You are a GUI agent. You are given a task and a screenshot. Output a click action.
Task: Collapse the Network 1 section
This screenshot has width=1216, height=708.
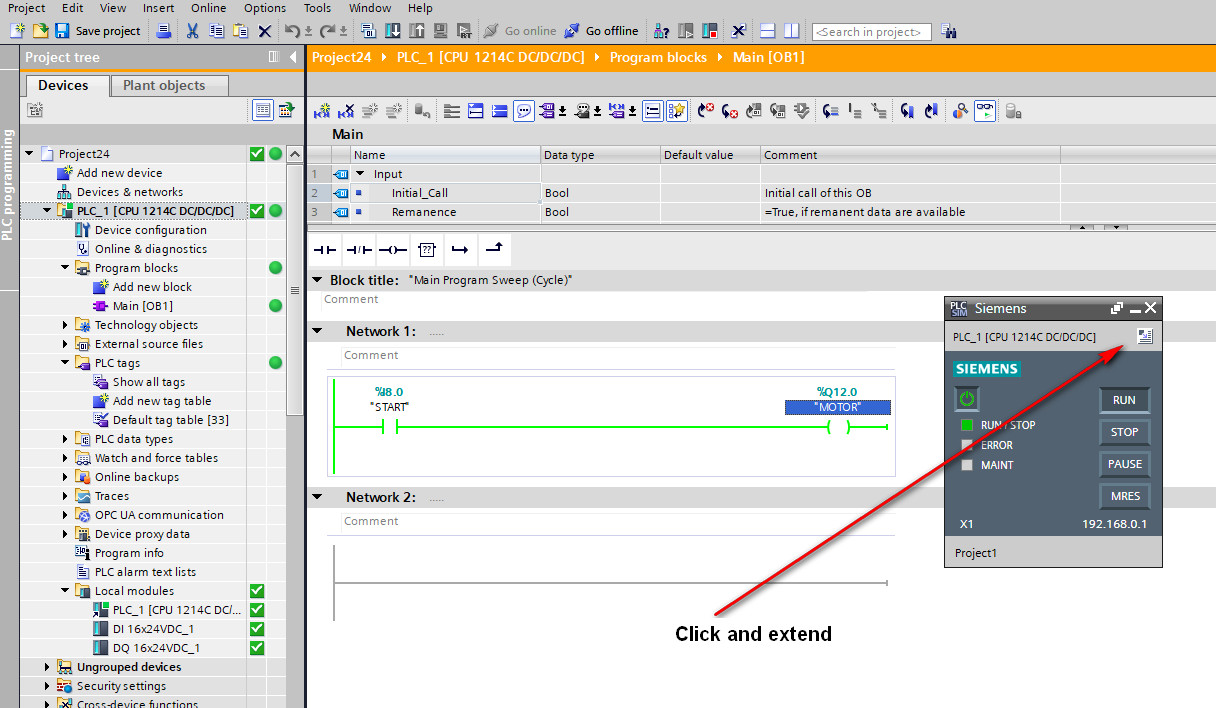[x=318, y=331]
